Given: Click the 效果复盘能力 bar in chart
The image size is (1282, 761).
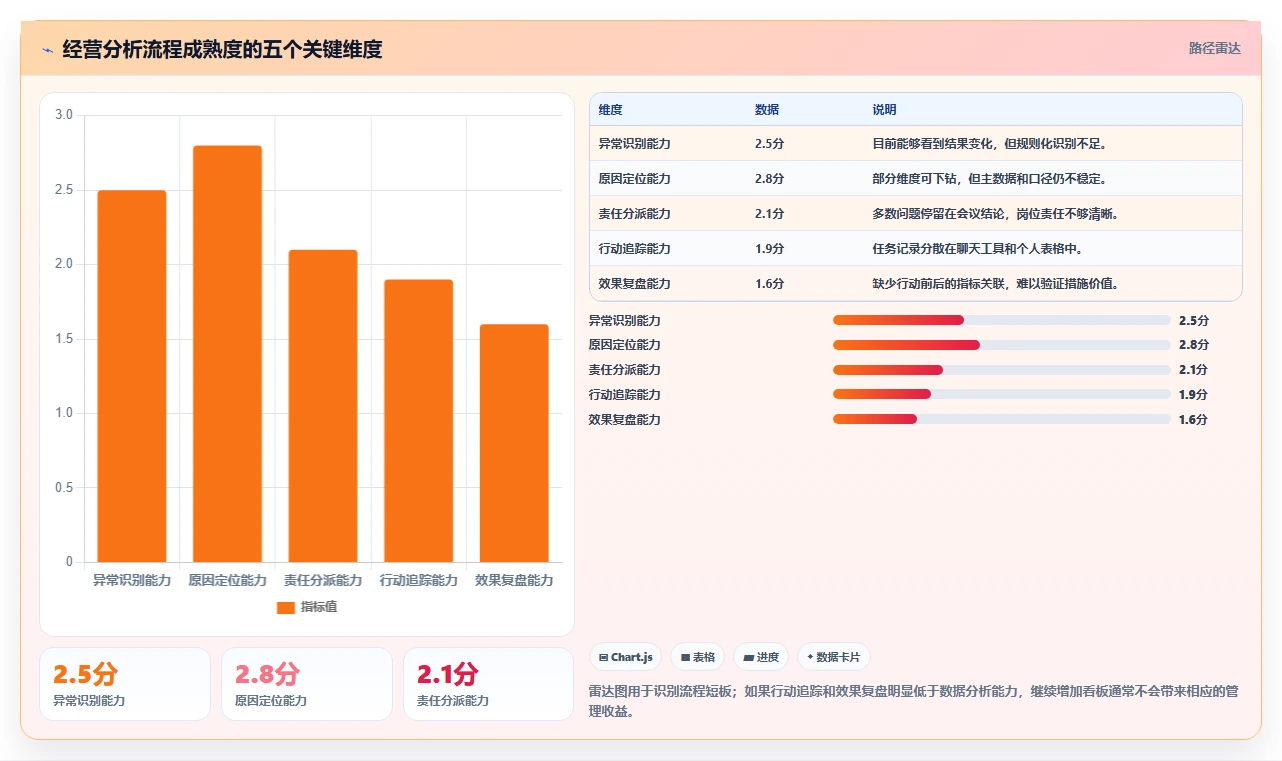Looking at the screenshot, I should coord(514,443).
